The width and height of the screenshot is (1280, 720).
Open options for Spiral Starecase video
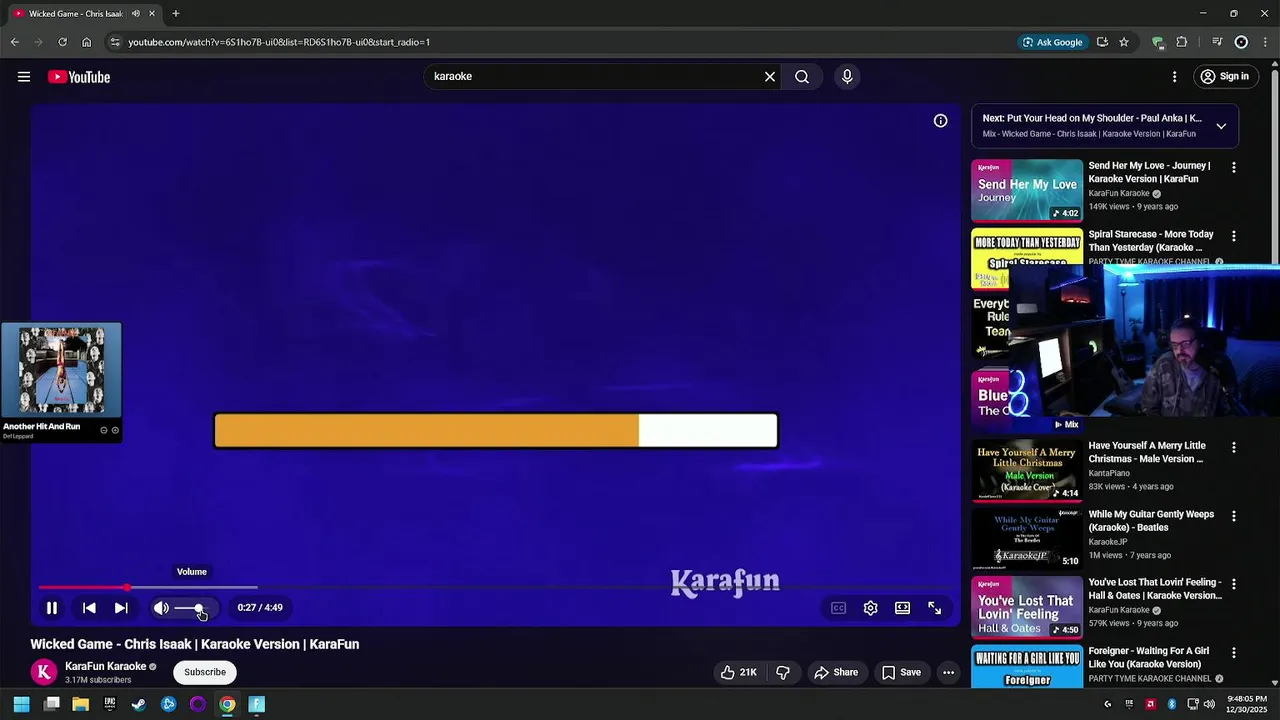[x=1233, y=236]
